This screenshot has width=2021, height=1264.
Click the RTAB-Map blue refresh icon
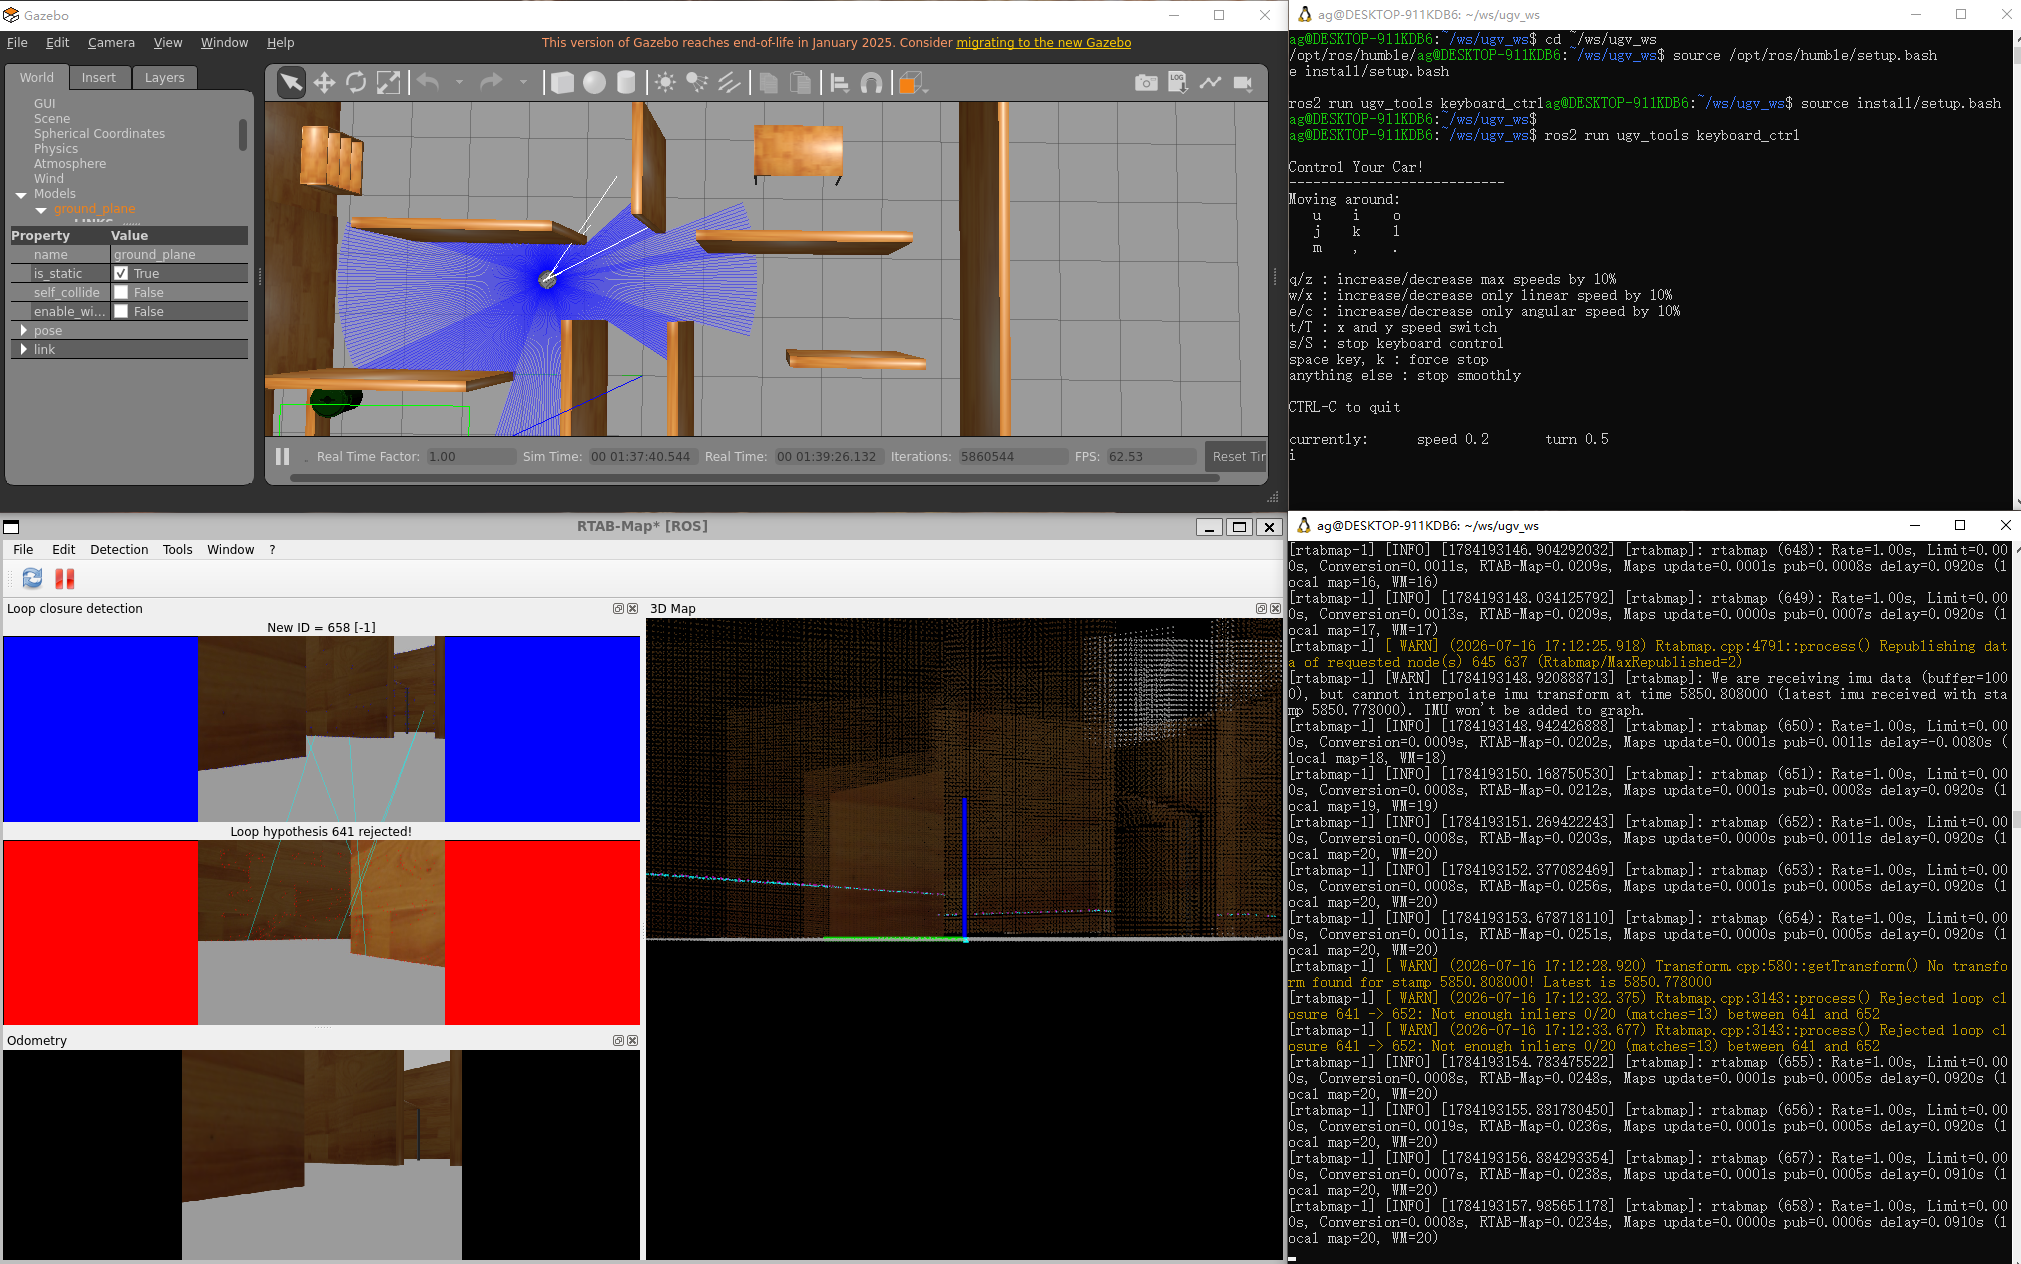click(32, 578)
